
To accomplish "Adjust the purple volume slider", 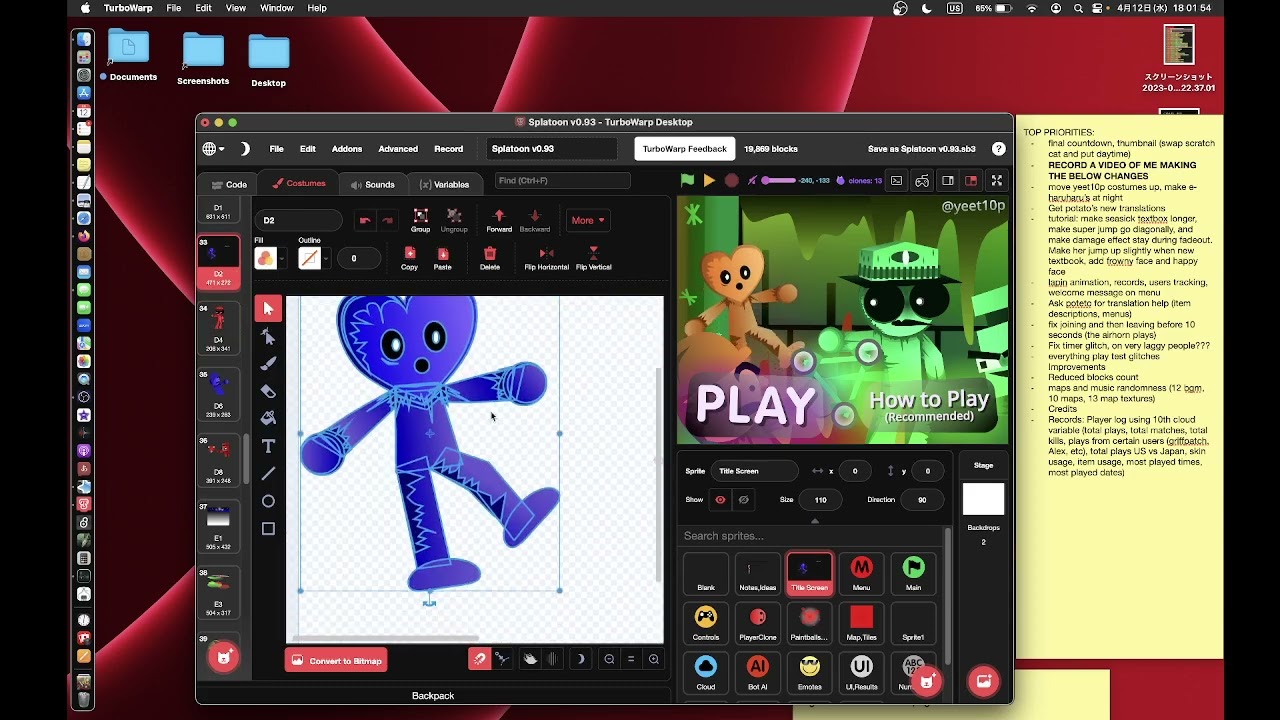I will (x=780, y=181).
